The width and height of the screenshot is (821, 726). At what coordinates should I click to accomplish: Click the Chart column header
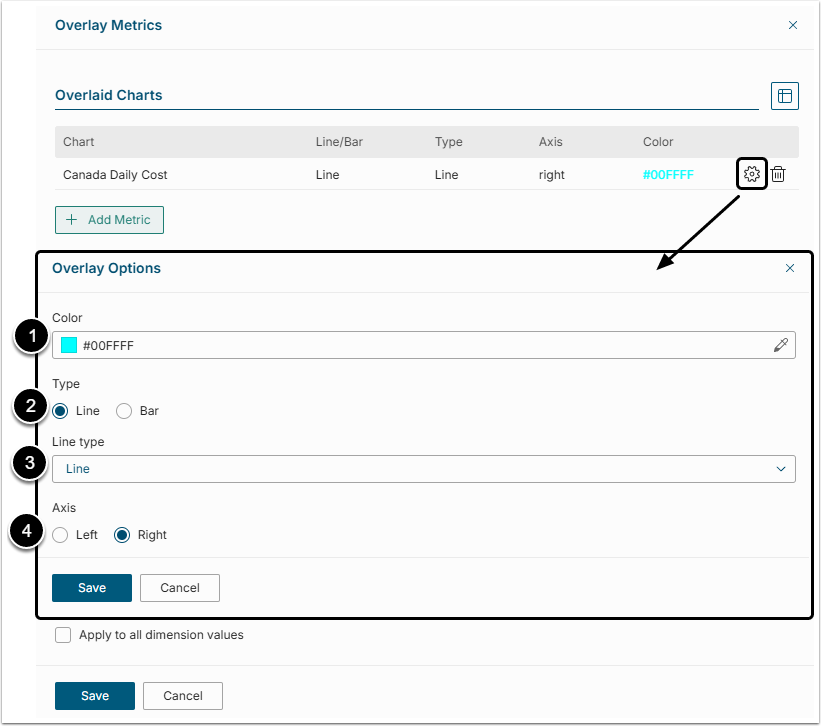[x=79, y=142]
